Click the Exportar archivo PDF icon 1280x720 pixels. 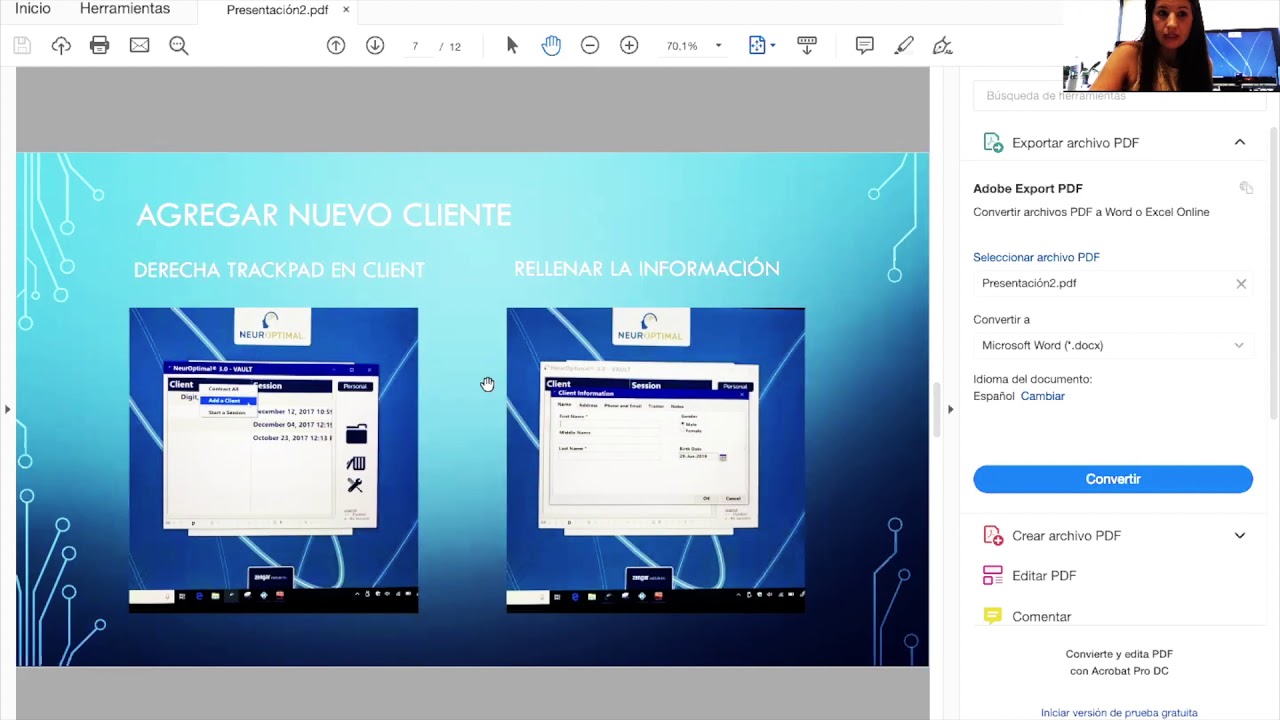[x=993, y=142]
